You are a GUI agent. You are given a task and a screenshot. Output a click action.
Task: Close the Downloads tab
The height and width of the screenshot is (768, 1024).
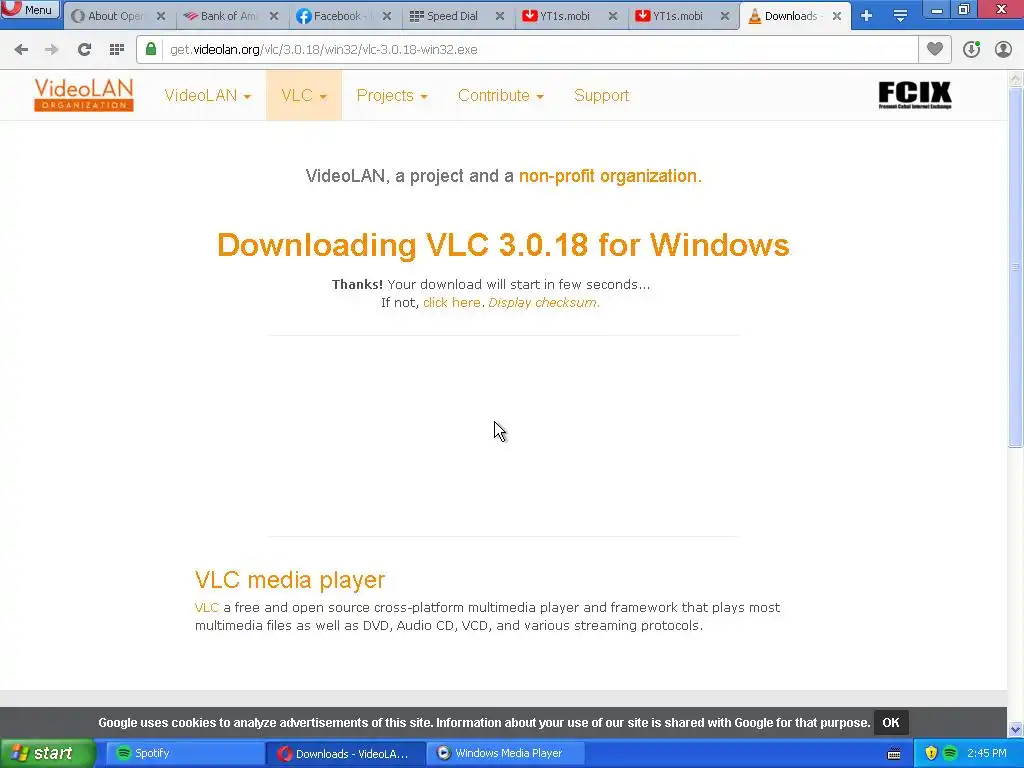(x=837, y=16)
